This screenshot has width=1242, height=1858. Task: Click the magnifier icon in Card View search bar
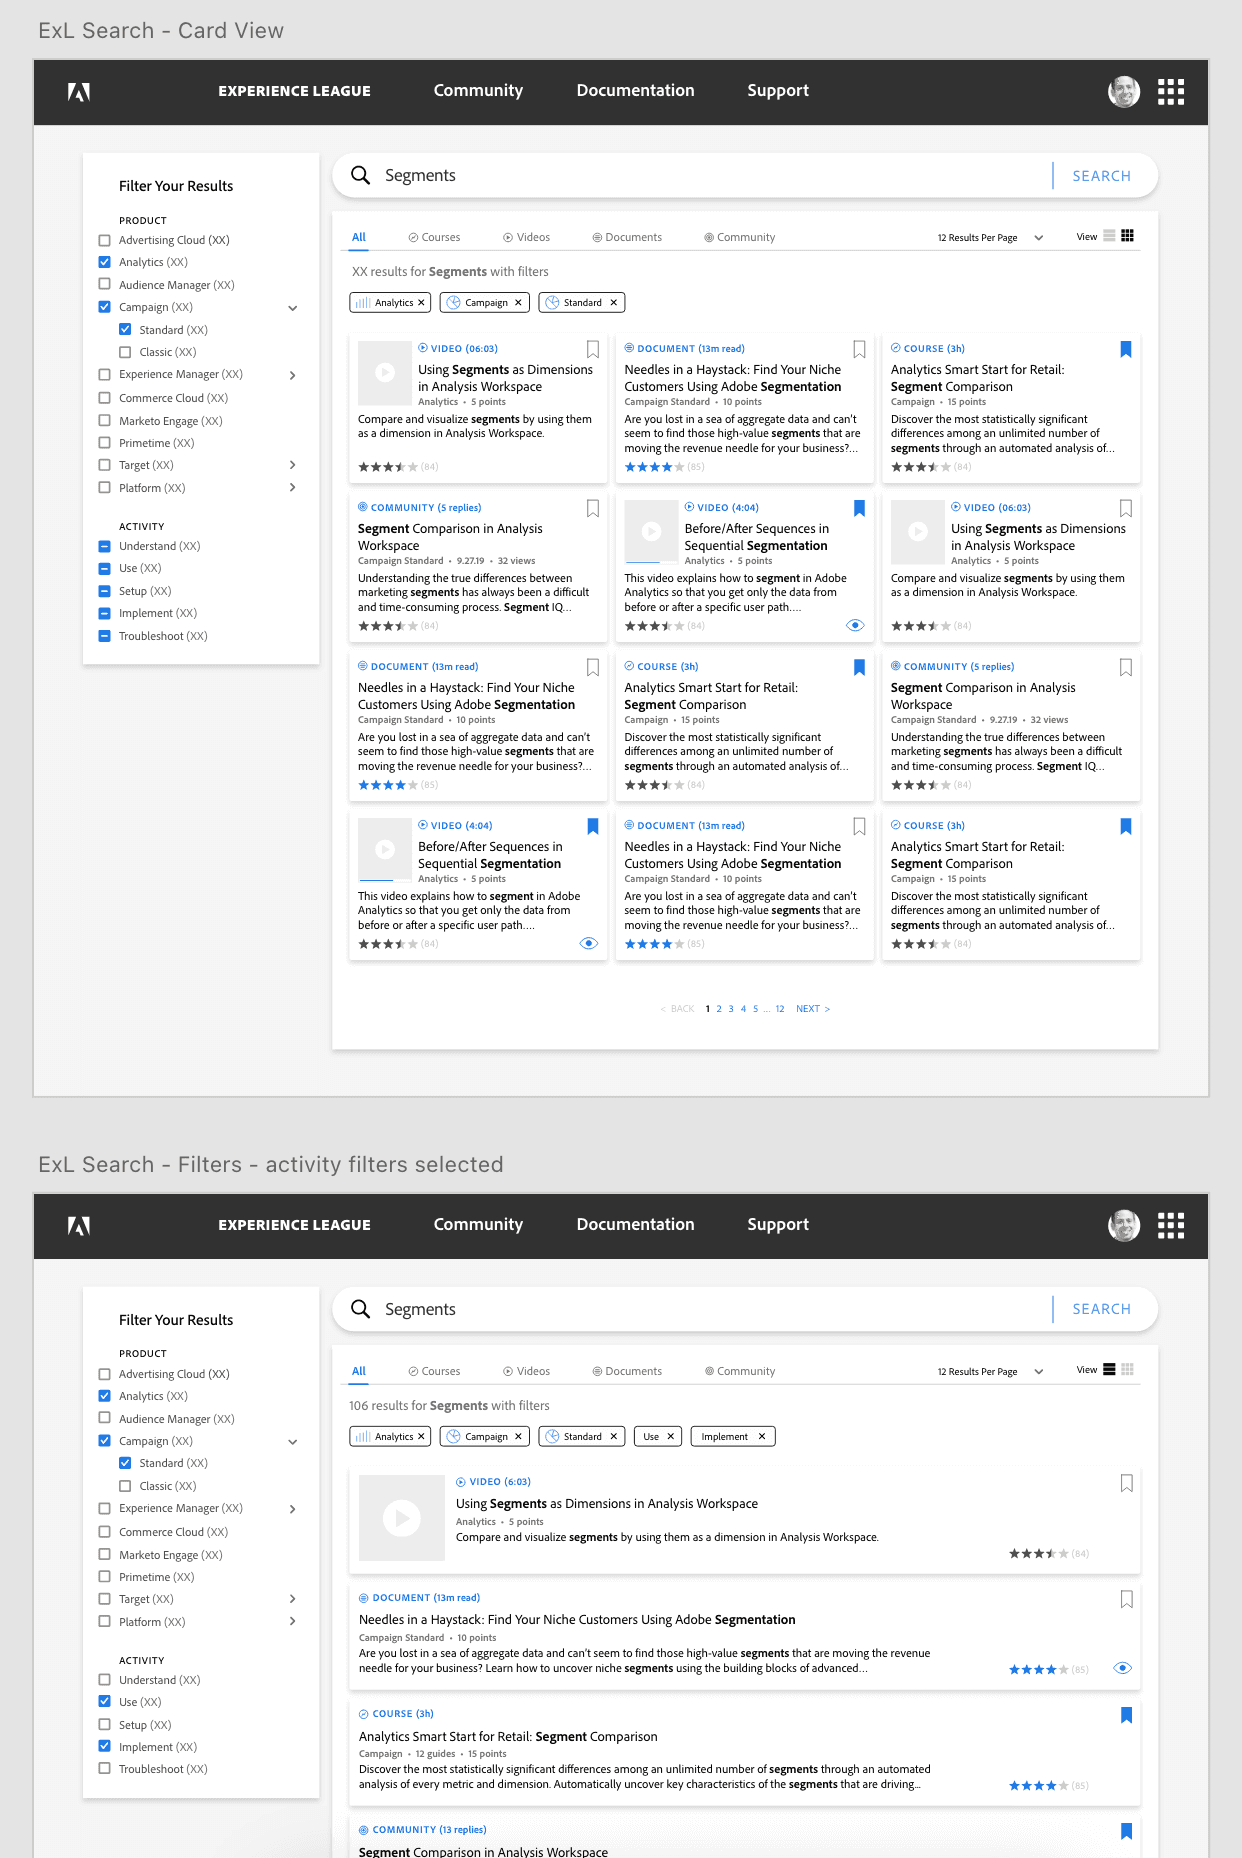361,175
